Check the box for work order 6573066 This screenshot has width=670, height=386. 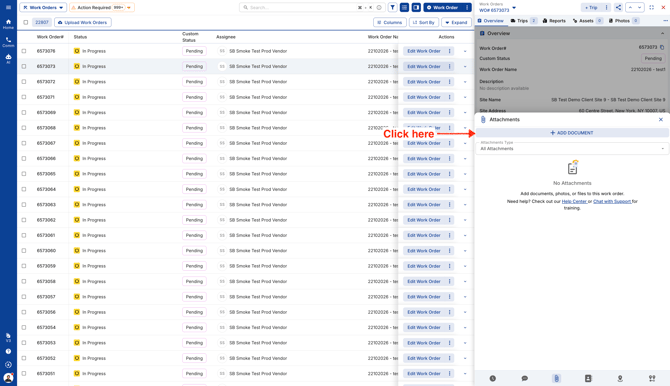coord(24,159)
